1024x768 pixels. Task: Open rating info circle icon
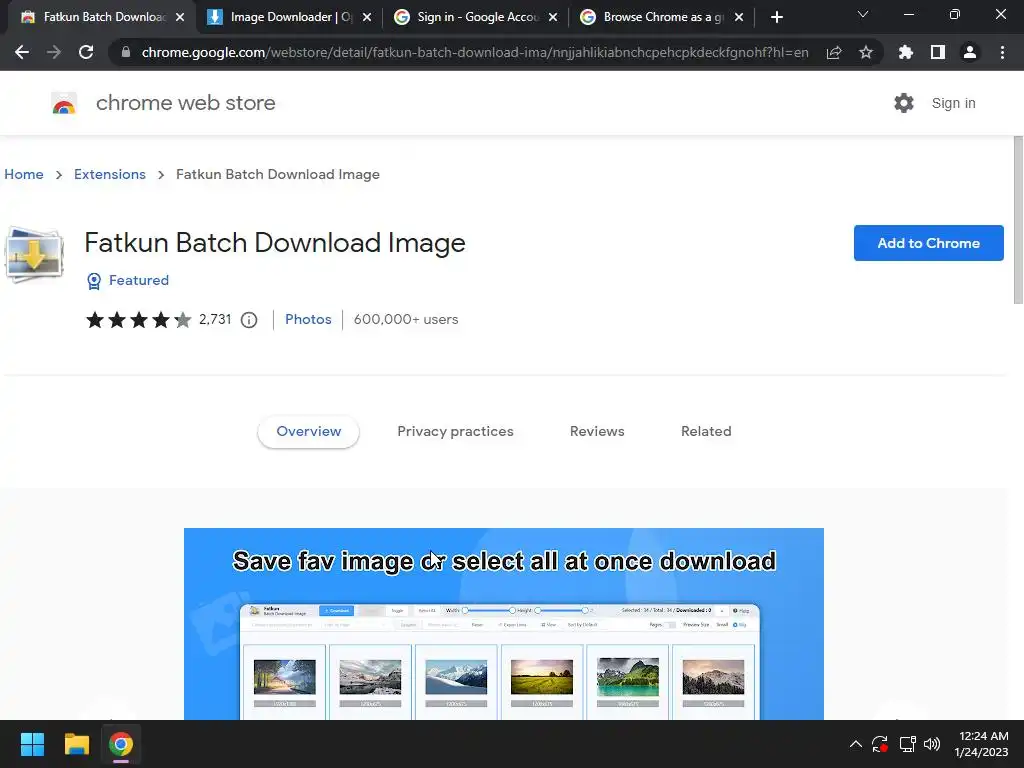tap(249, 320)
